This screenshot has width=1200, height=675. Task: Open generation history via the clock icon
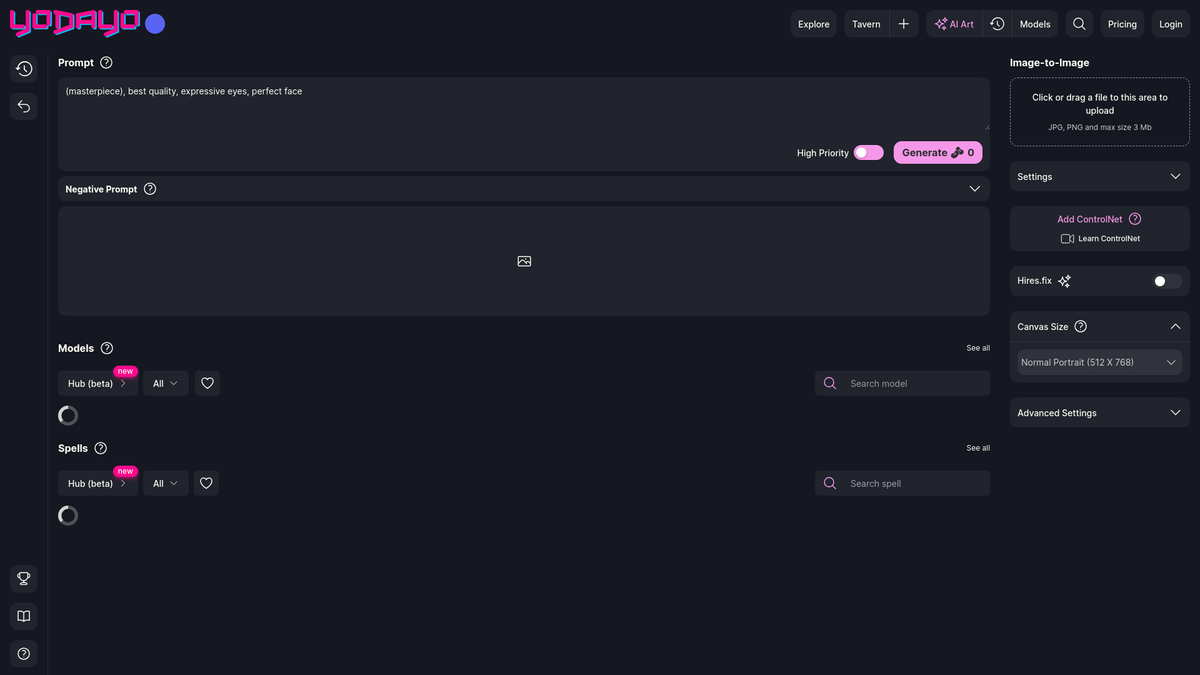[x=996, y=23]
